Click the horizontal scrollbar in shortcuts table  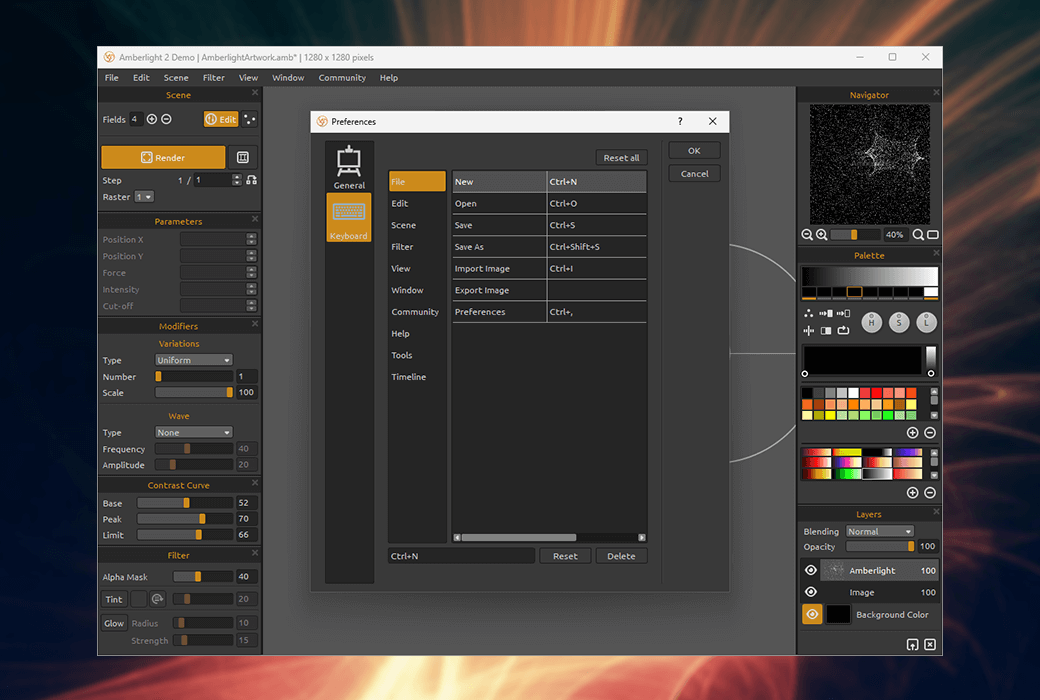point(549,537)
